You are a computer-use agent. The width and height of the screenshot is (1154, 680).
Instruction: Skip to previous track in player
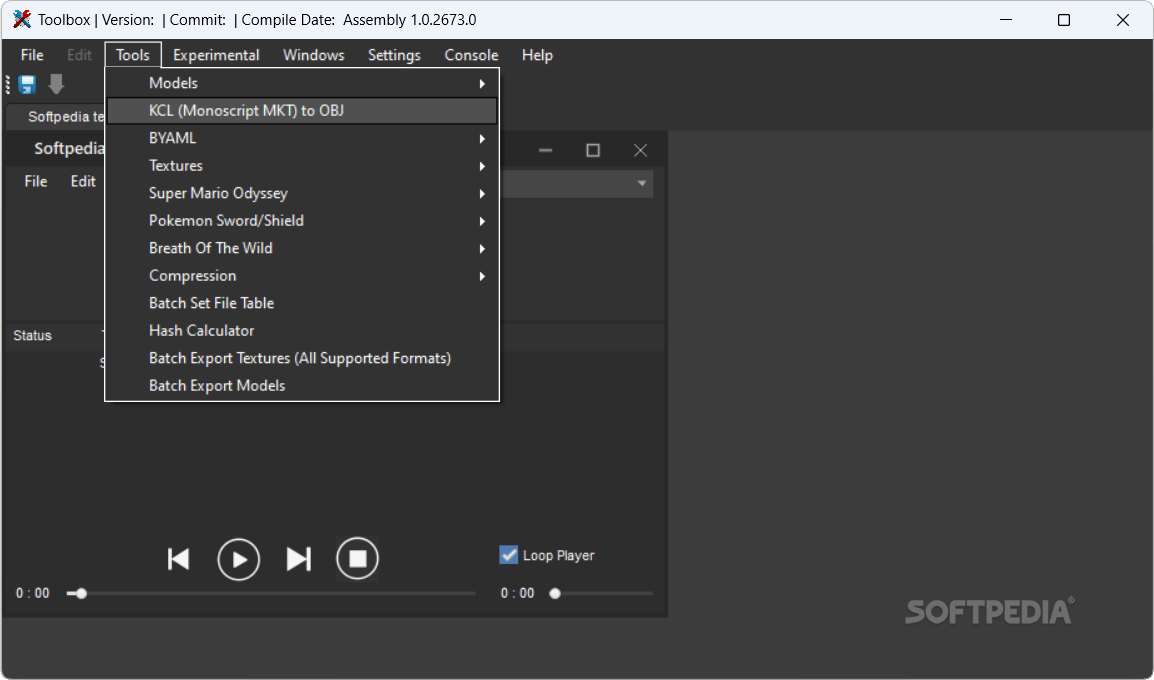178,559
